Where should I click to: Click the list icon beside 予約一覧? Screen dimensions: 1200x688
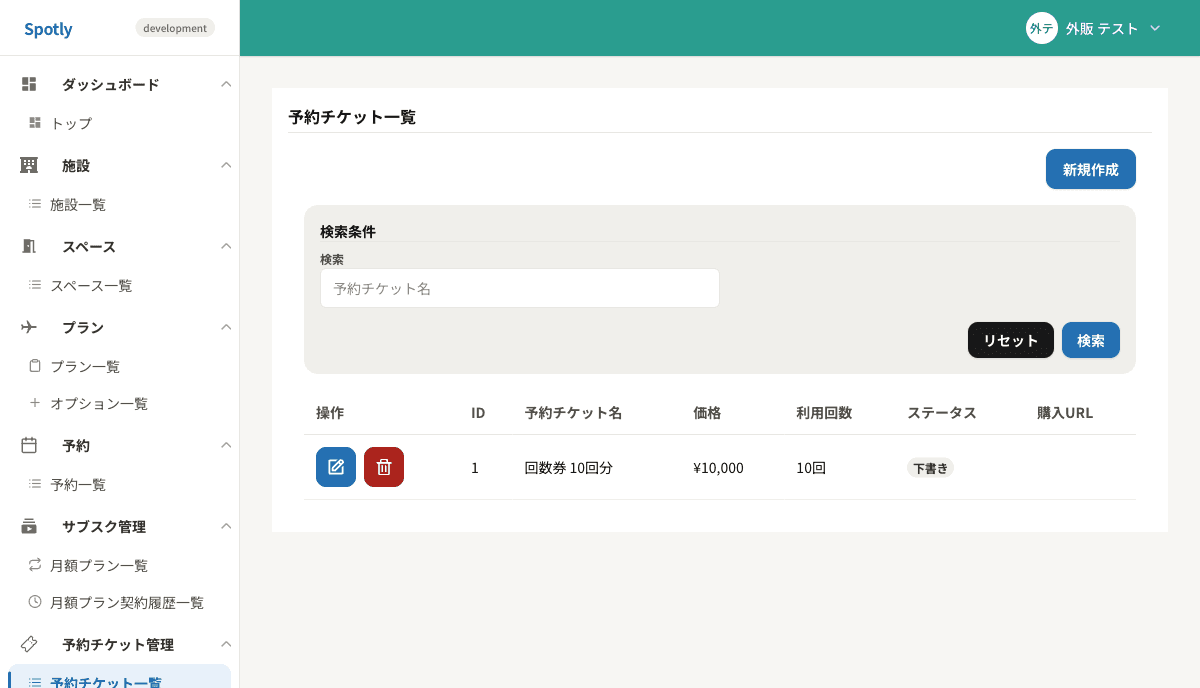[35, 484]
